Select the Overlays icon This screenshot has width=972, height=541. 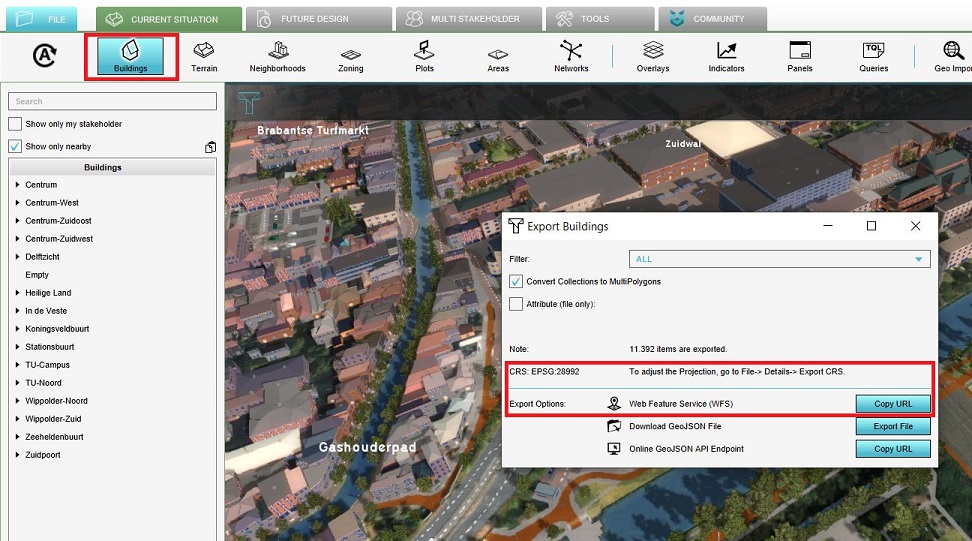(x=653, y=56)
